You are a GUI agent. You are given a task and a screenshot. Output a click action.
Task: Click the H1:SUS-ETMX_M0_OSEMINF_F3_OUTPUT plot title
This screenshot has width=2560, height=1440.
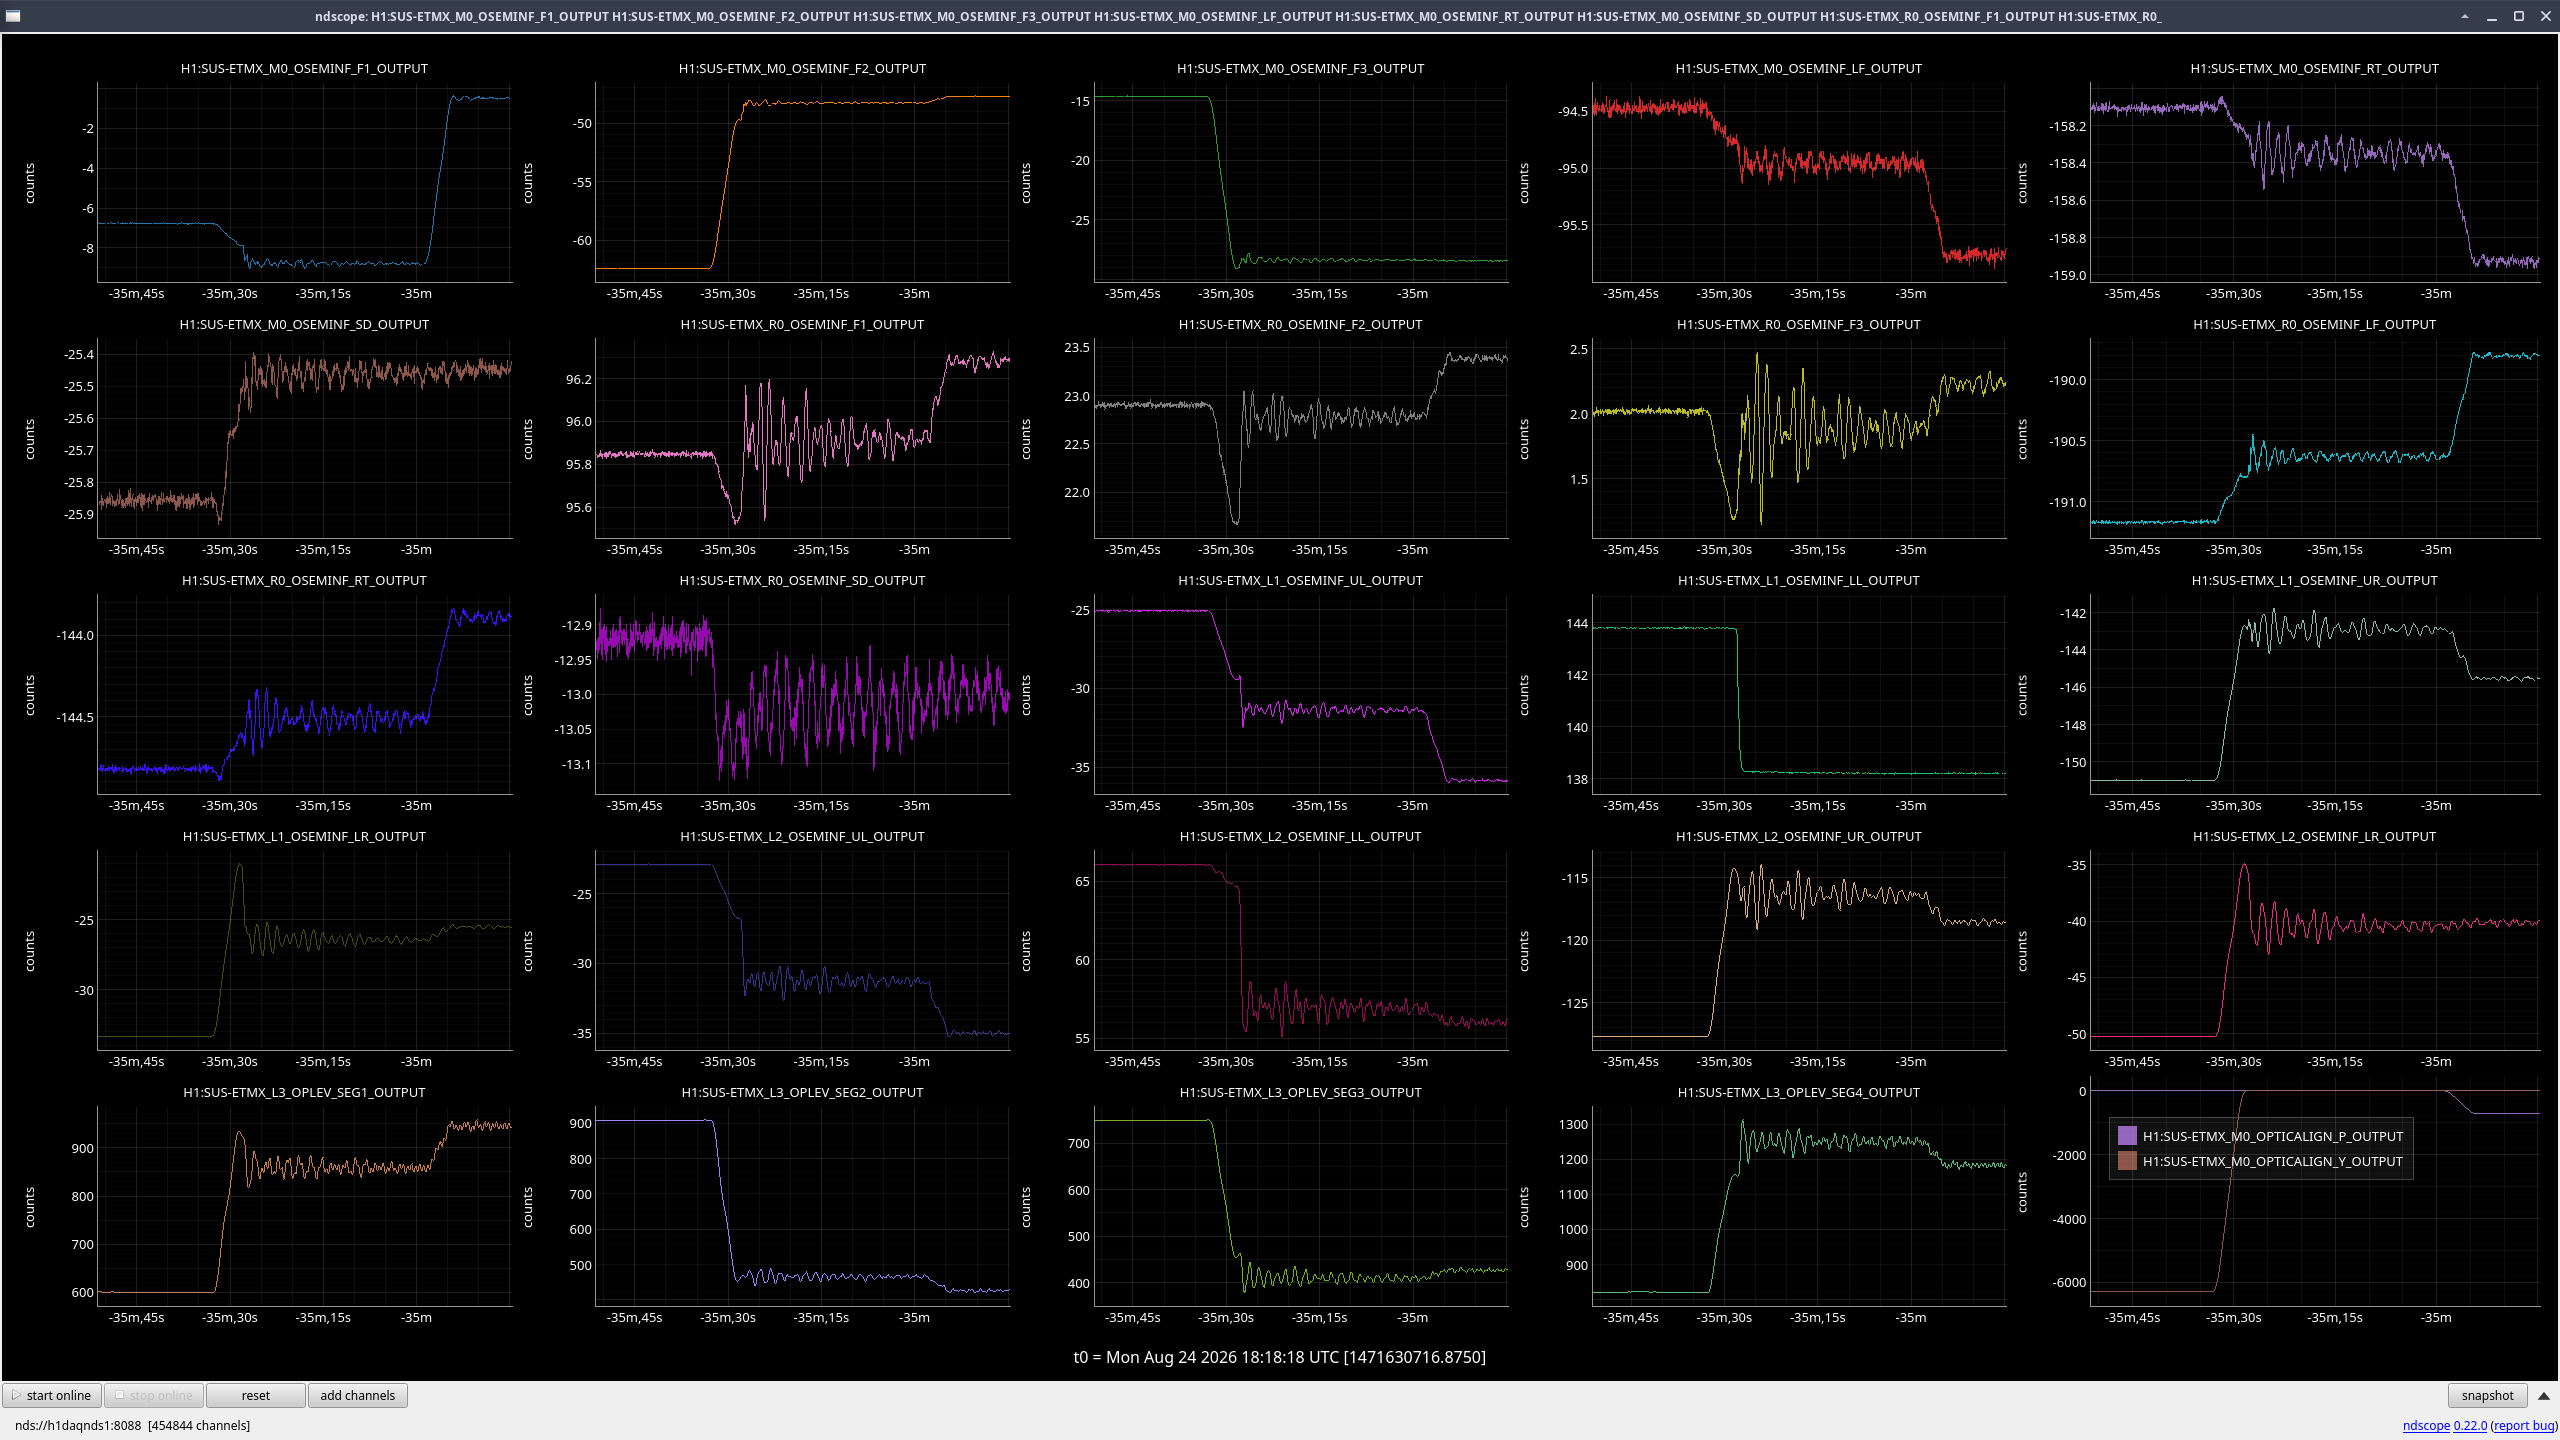pos(1300,68)
